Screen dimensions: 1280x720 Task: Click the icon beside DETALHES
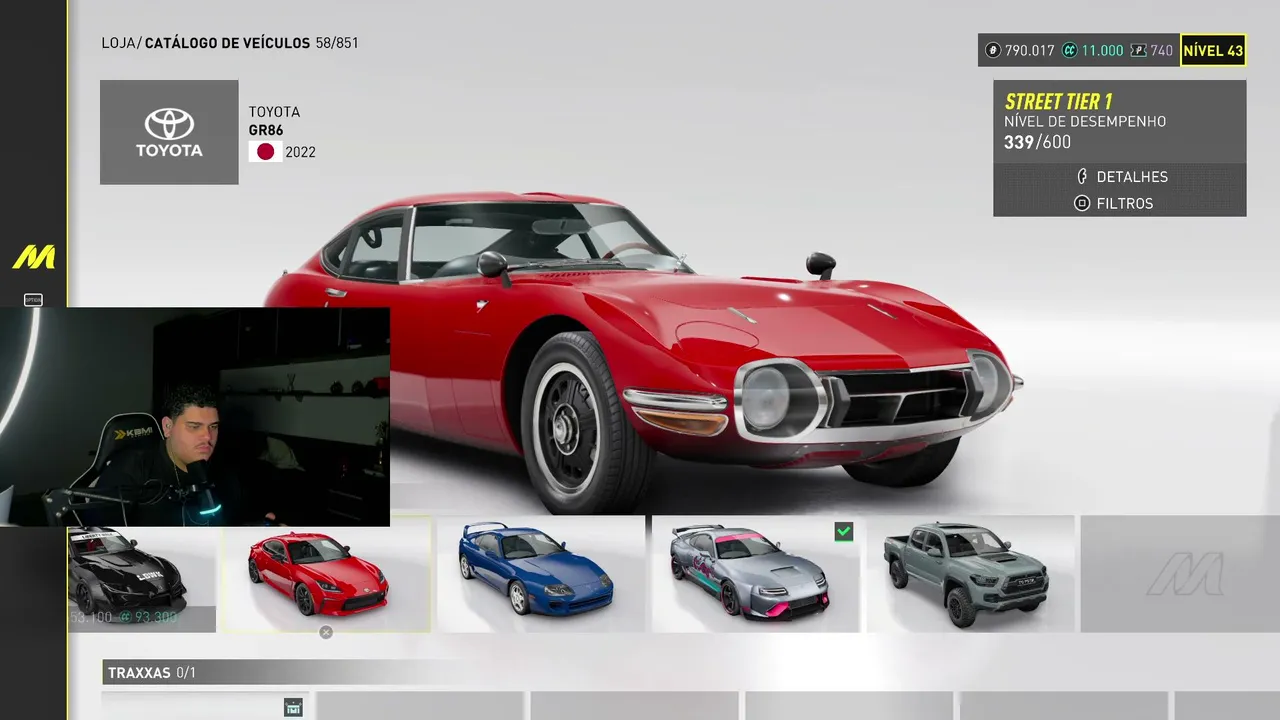pos(1082,176)
